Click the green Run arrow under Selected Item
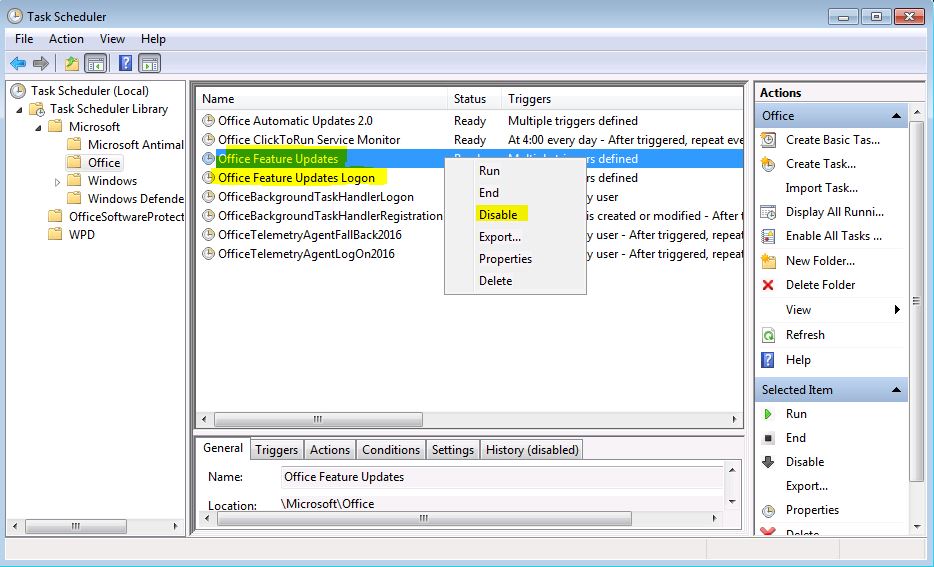Screen dimensions: 934x567 pyautogui.click(x=768, y=414)
